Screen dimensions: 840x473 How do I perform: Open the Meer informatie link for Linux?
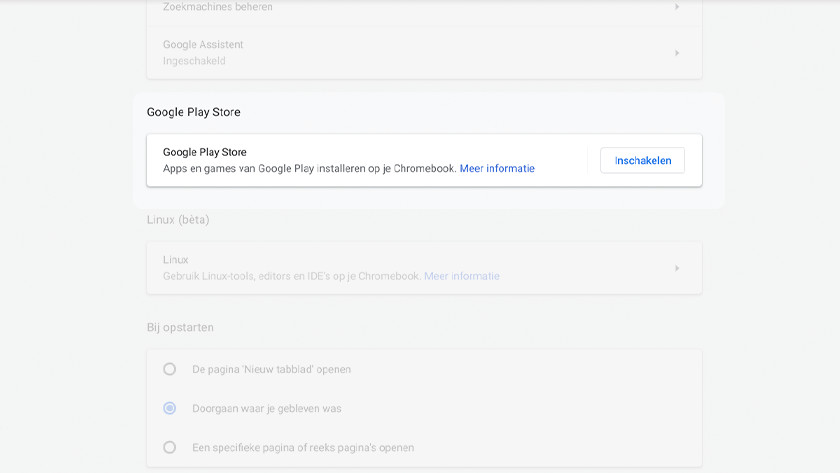coord(461,276)
